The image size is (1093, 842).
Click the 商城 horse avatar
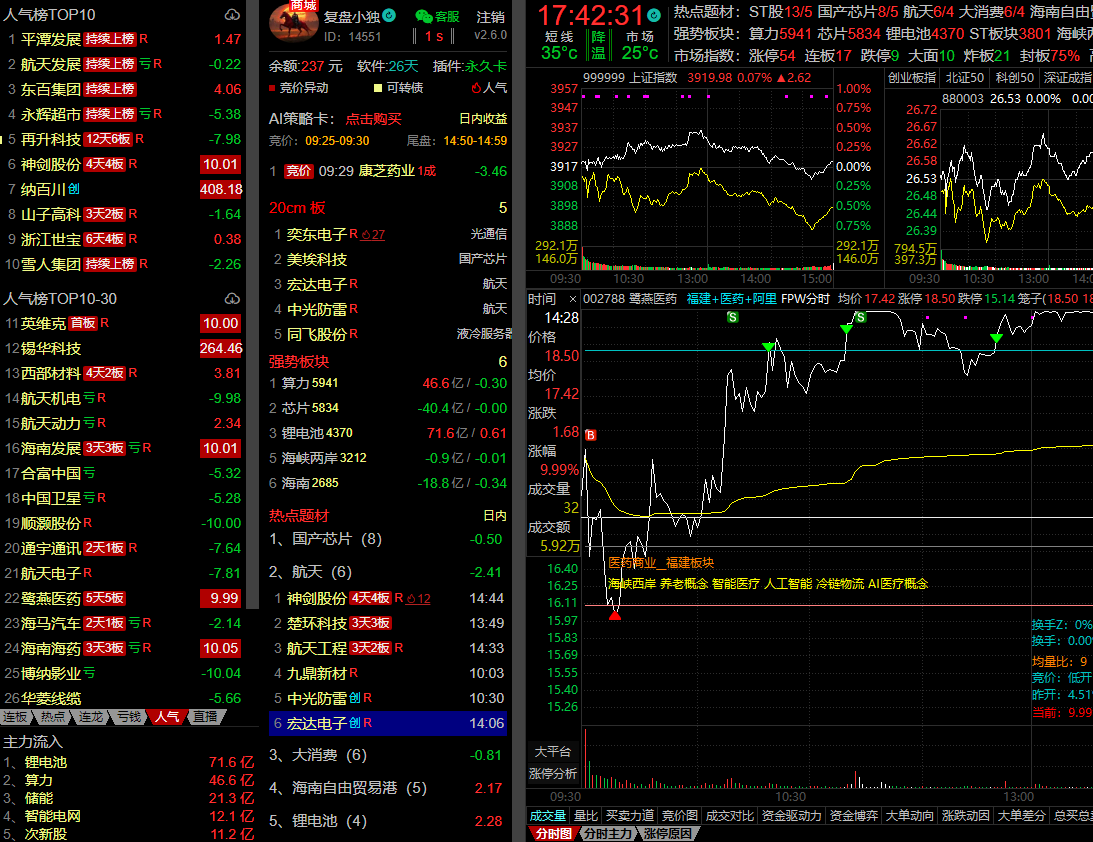[x=295, y=24]
